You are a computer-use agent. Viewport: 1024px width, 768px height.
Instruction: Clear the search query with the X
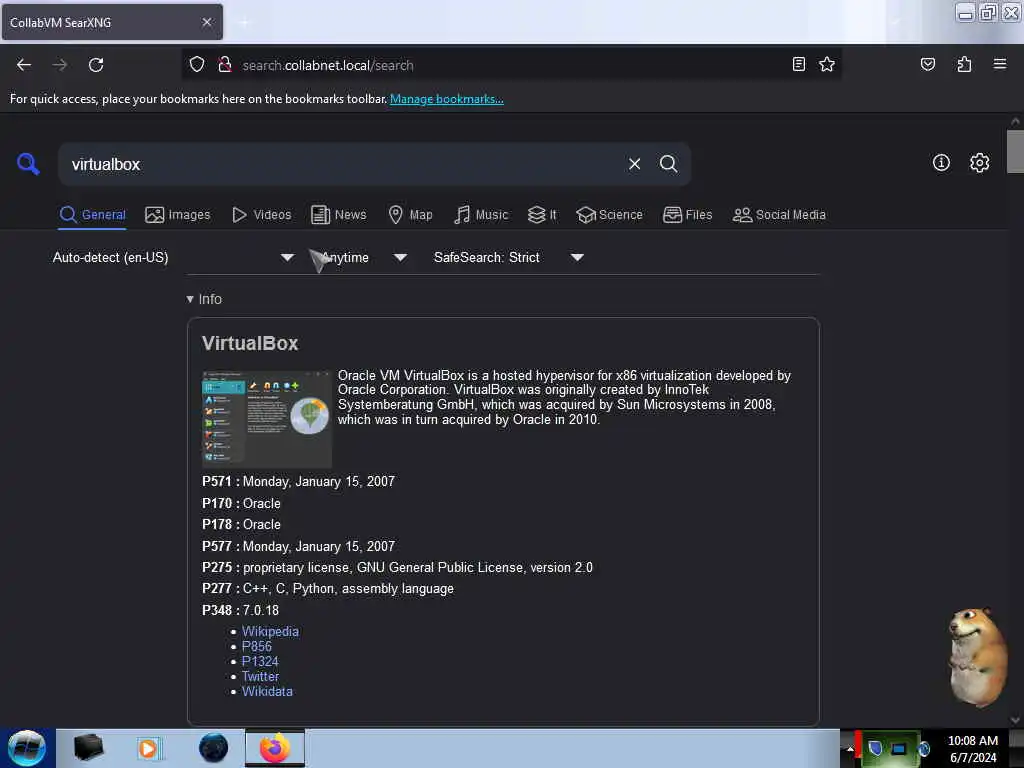pos(634,164)
